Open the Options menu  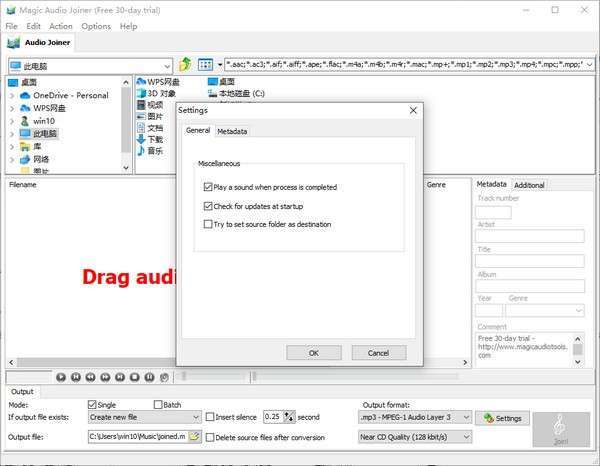click(96, 26)
